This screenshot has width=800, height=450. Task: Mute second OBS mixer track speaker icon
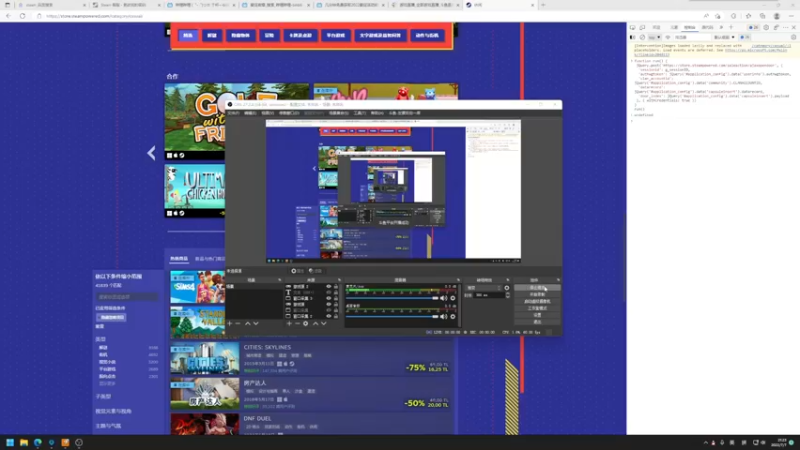[x=443, y=317]
